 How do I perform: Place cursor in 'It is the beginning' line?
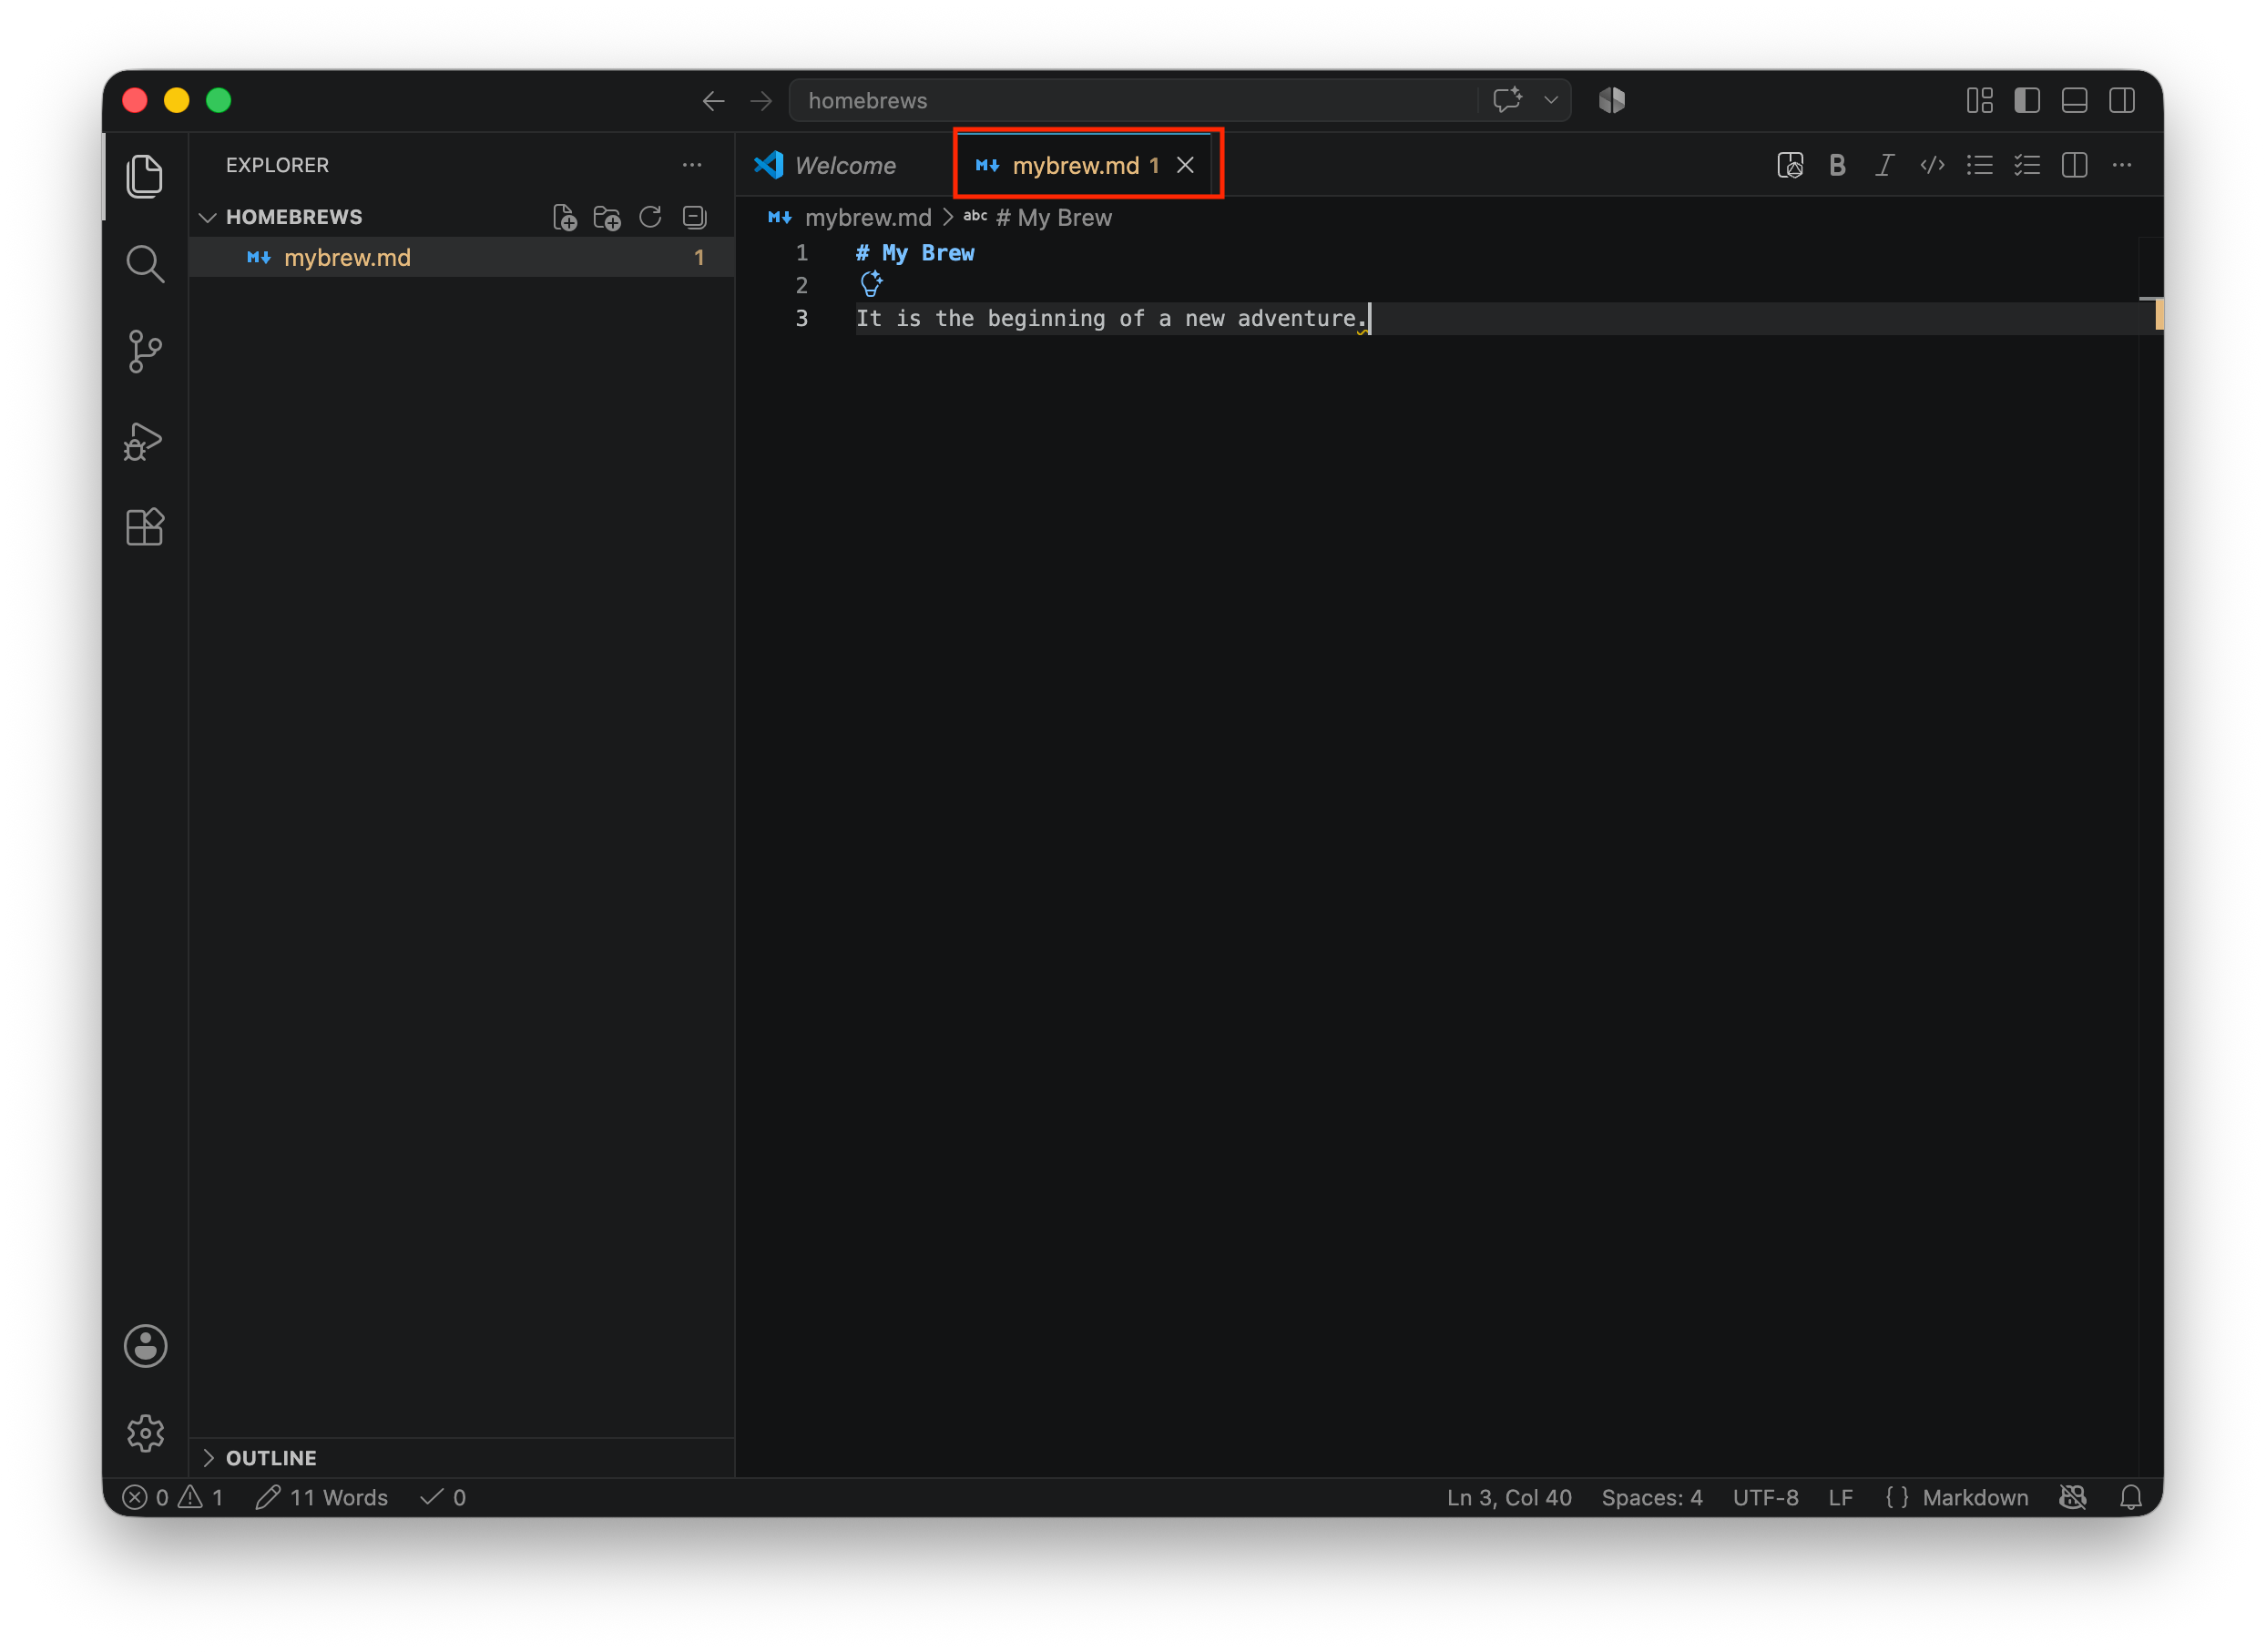[1110, 319]
